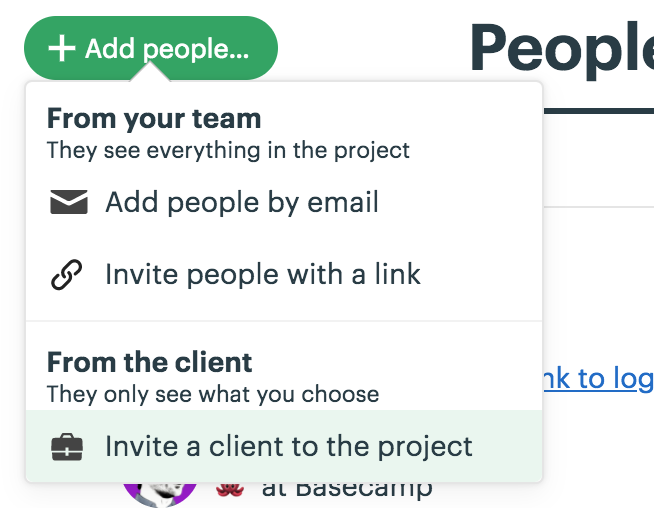Click the From the client heading

point(149,362)
